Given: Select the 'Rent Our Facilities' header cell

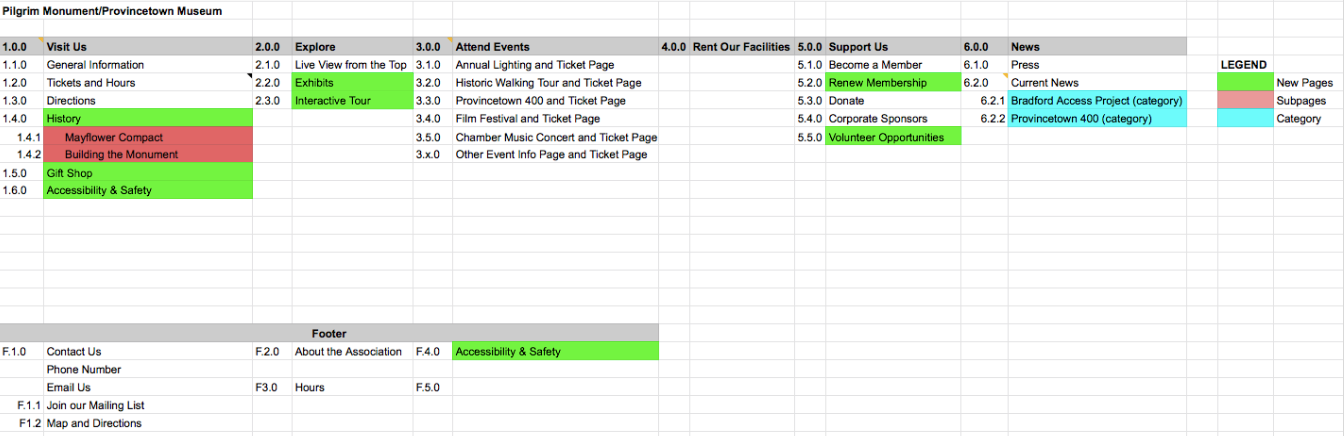Looking at the screenshot, I should pyautogui.click(x=741, y=47).
